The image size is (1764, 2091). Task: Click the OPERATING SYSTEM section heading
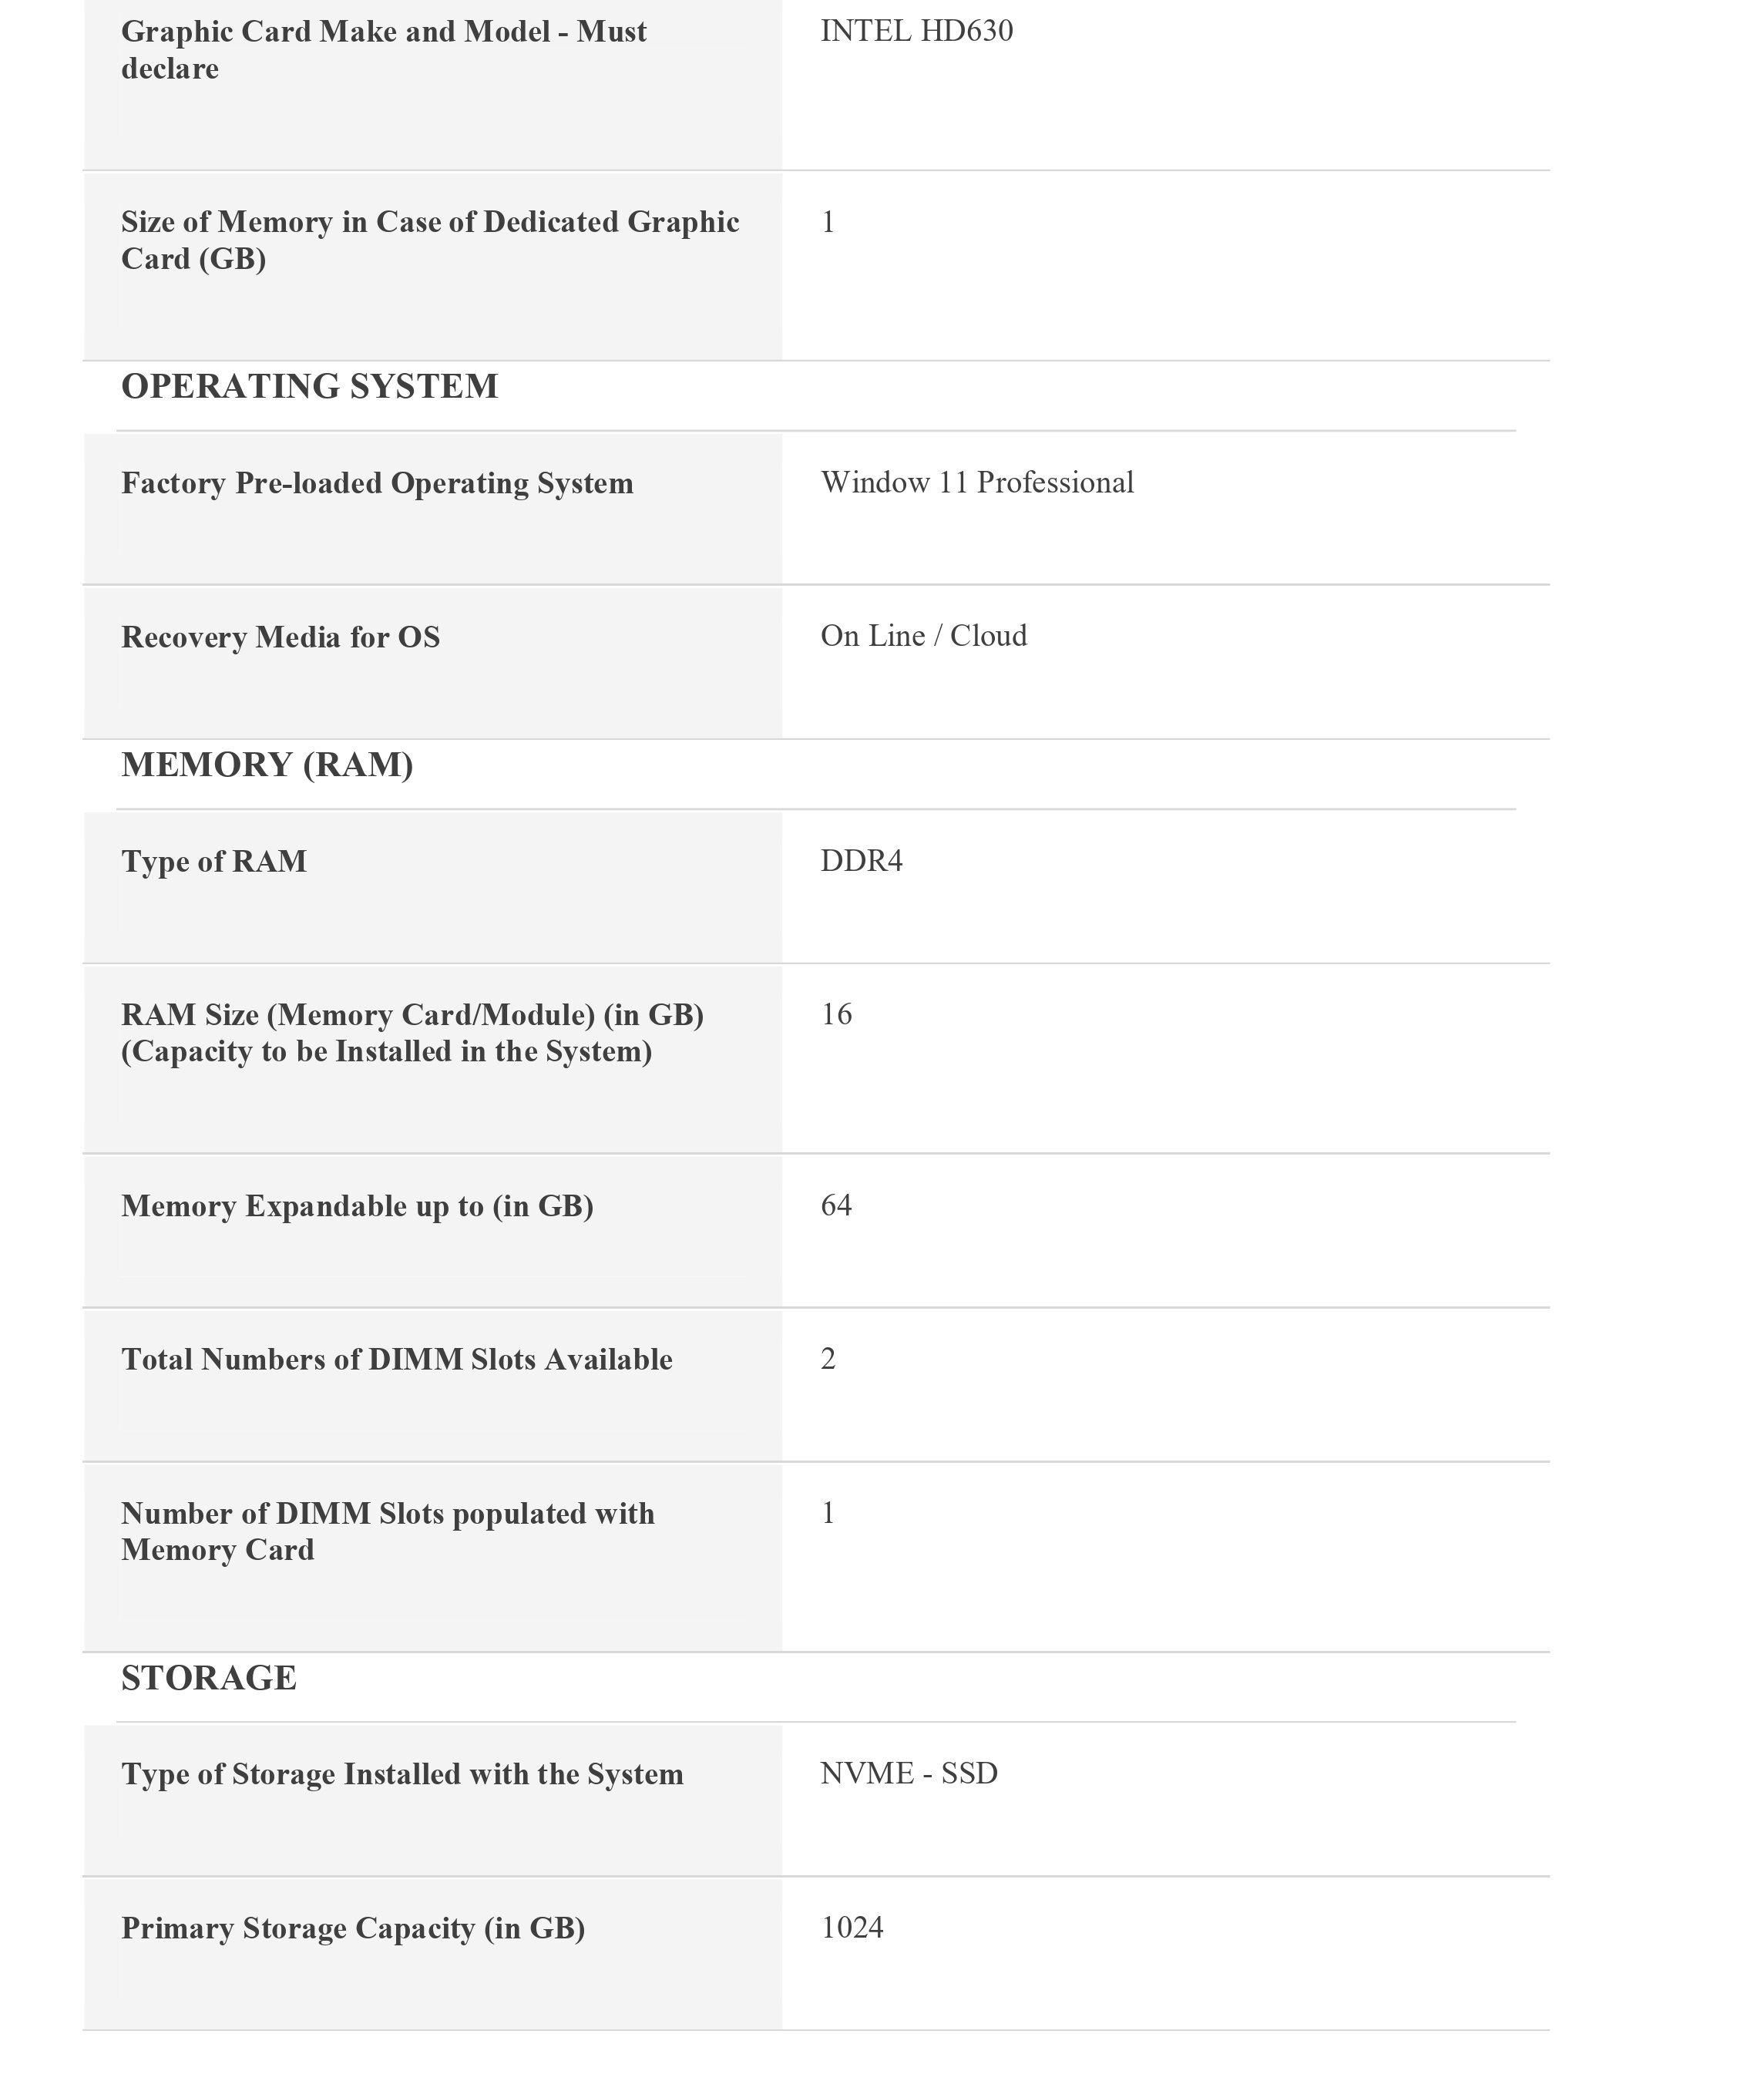(309, 386)
